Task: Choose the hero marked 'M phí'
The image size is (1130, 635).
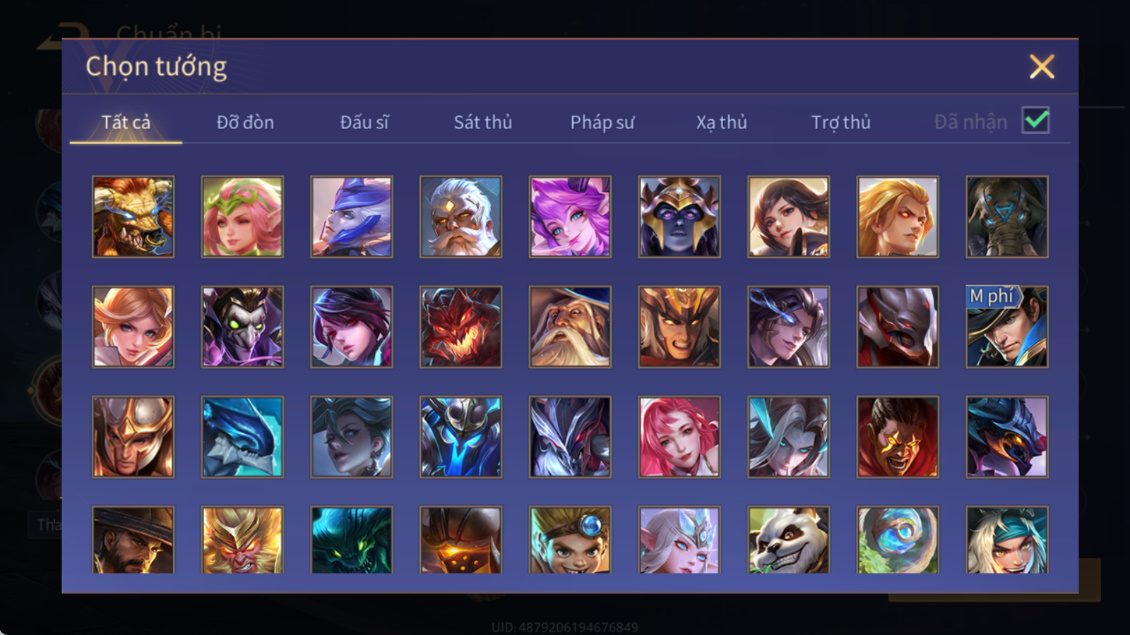Action: [1007, 327]
